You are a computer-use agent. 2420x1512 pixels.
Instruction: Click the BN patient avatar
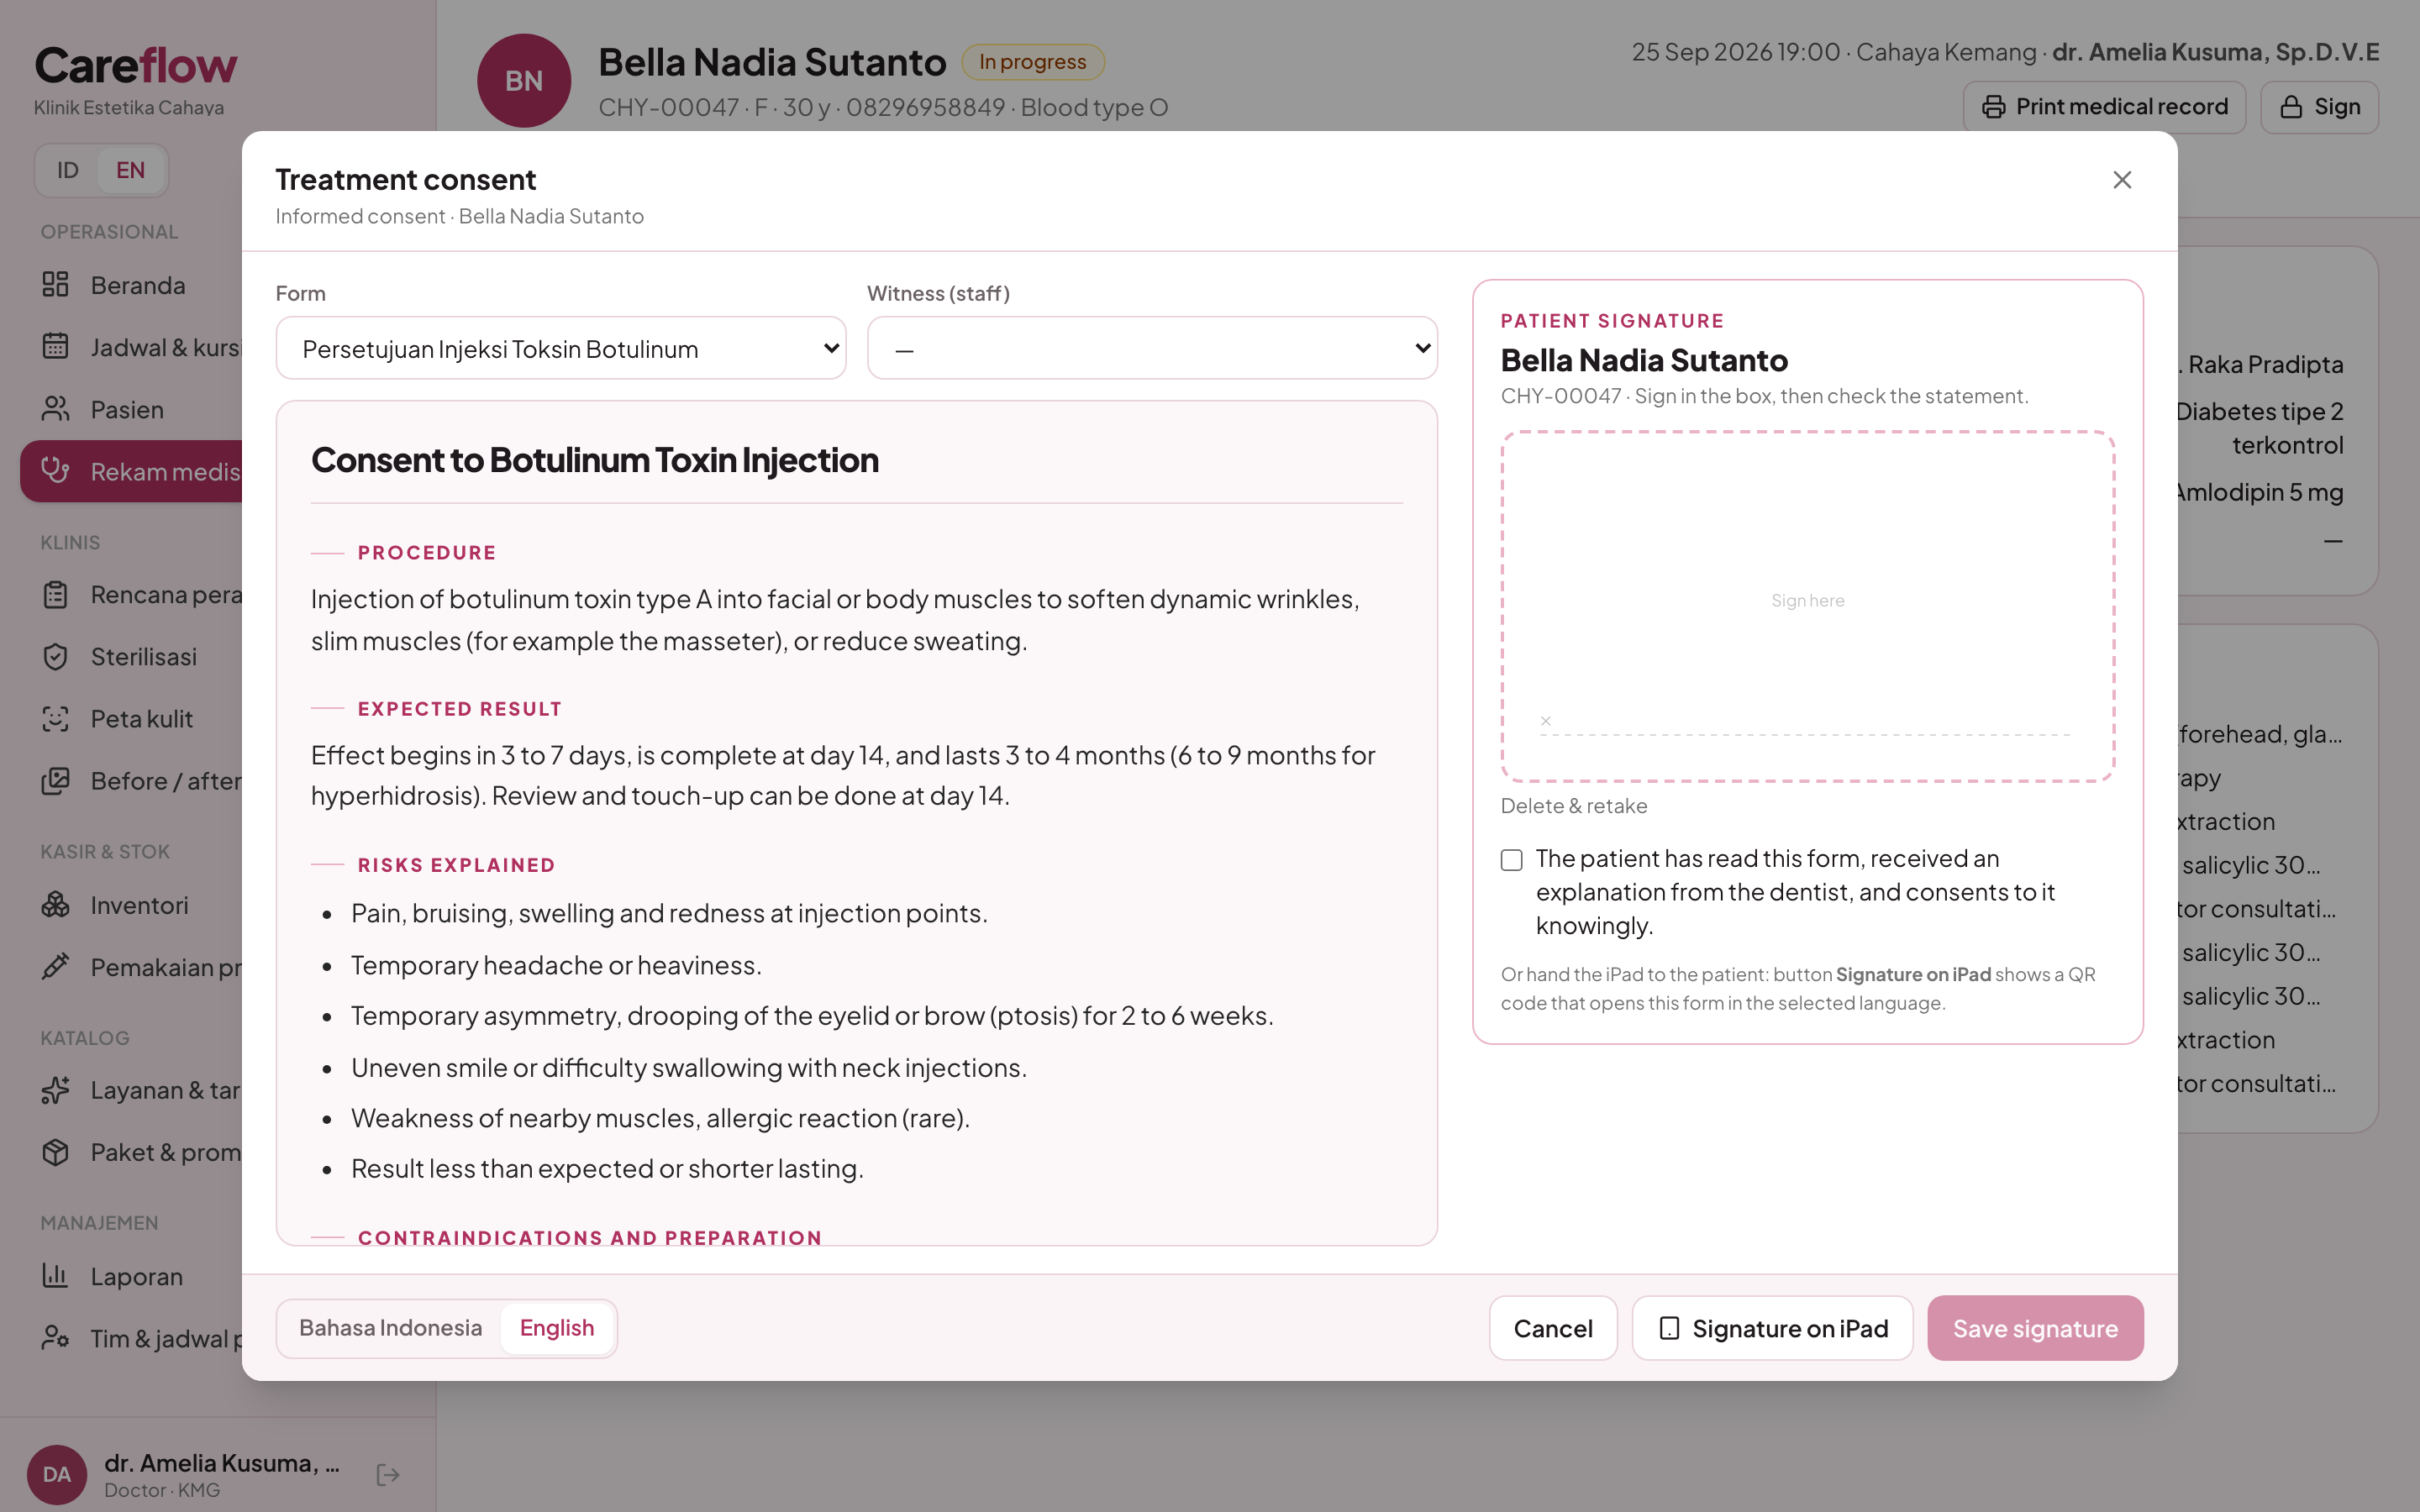pos(524,81)
